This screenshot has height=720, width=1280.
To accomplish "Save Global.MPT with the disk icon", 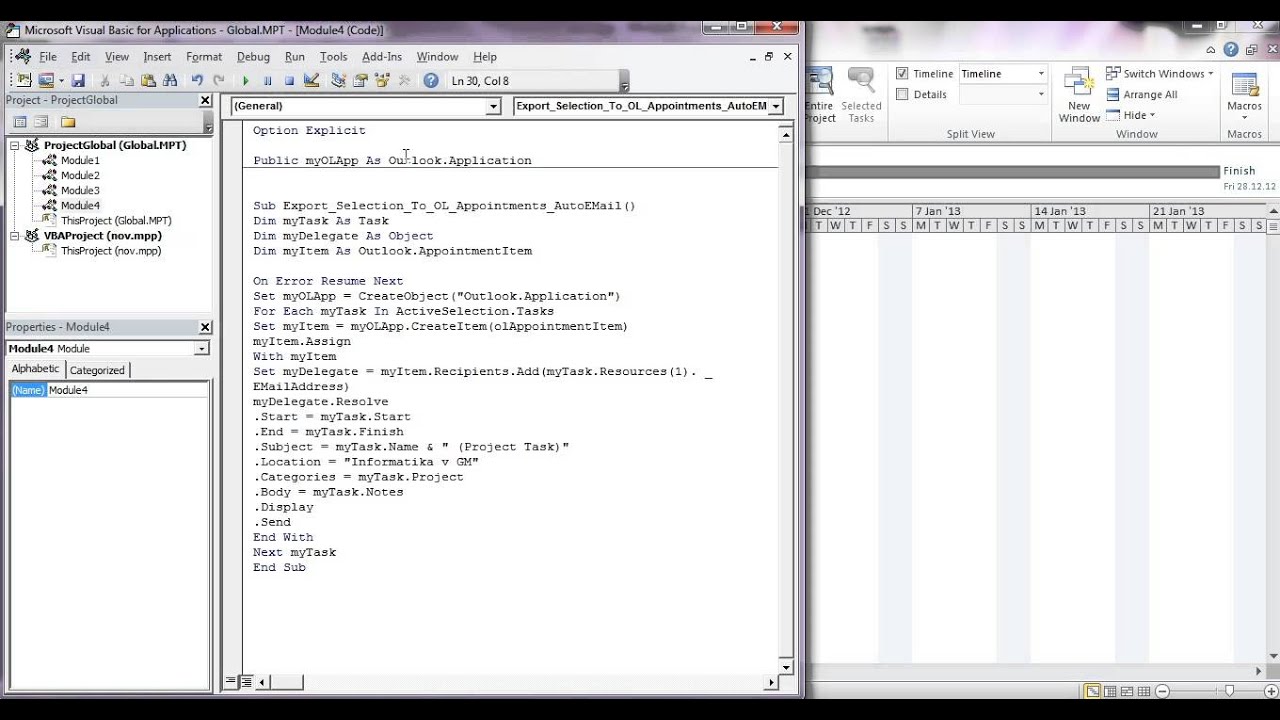I will [77, 80].
